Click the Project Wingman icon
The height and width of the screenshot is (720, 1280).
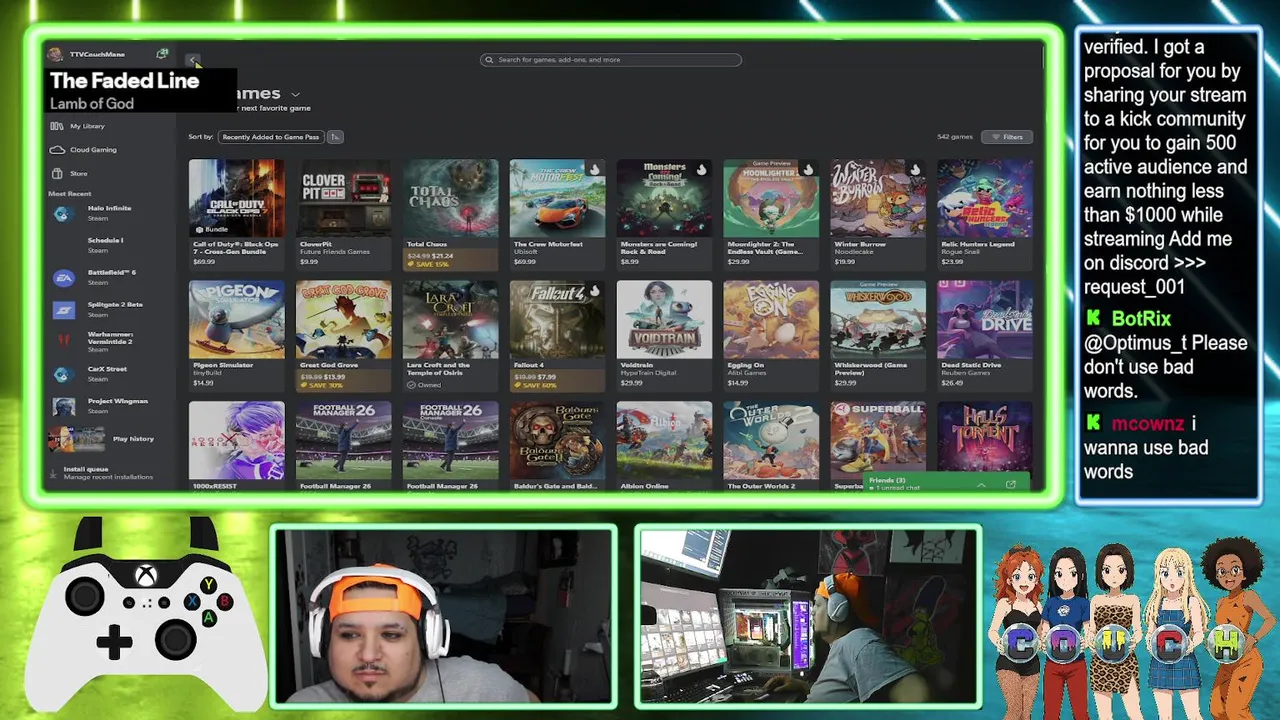[x=64, y=406]
